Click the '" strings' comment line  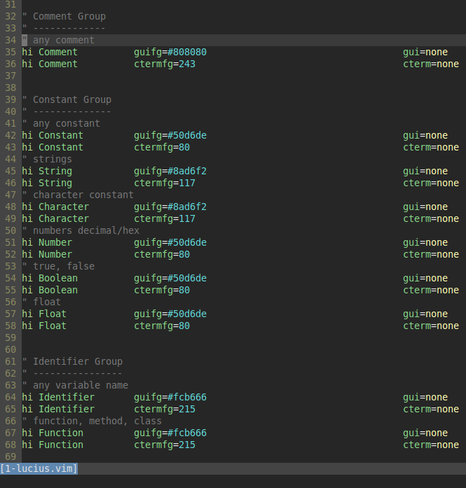pos(47,159)
